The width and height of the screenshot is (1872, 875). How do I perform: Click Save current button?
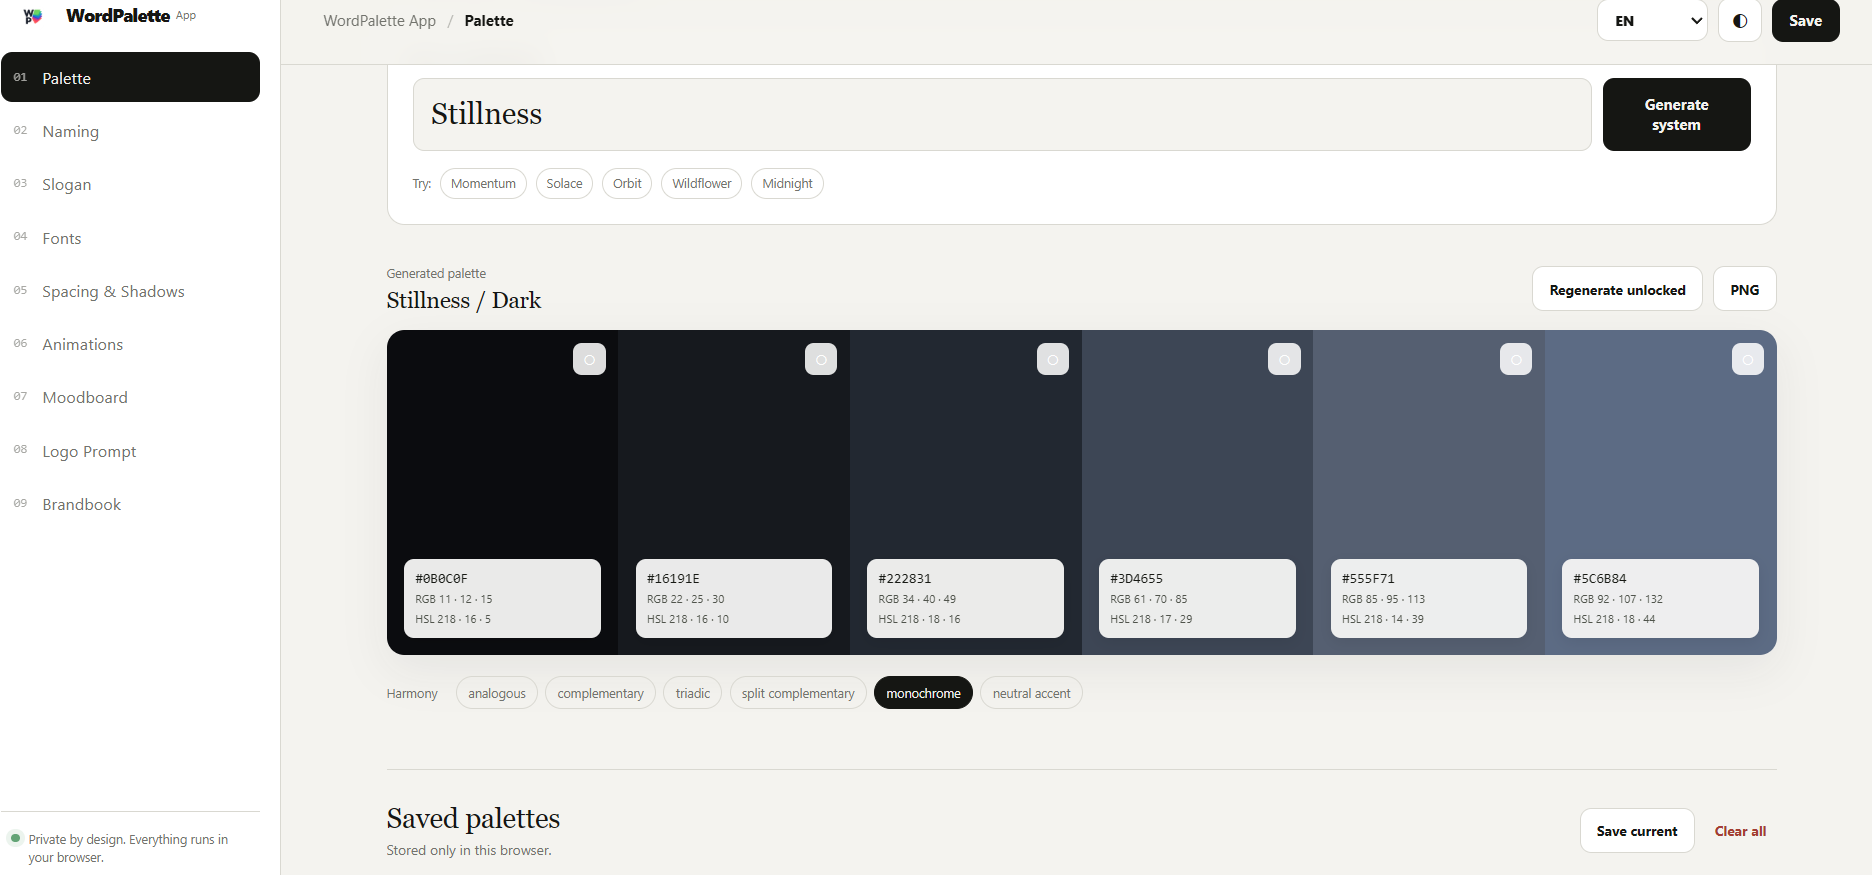[x=1637, y=831]
